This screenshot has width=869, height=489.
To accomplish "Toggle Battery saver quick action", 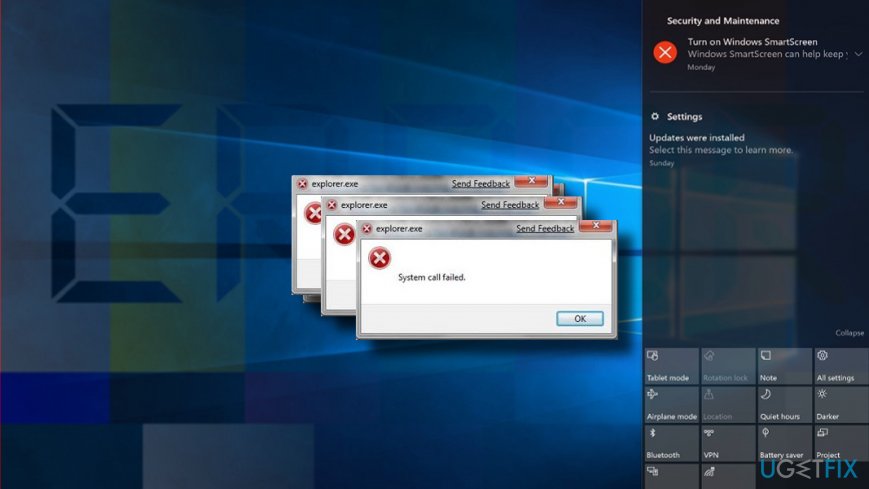I will 784,443.
